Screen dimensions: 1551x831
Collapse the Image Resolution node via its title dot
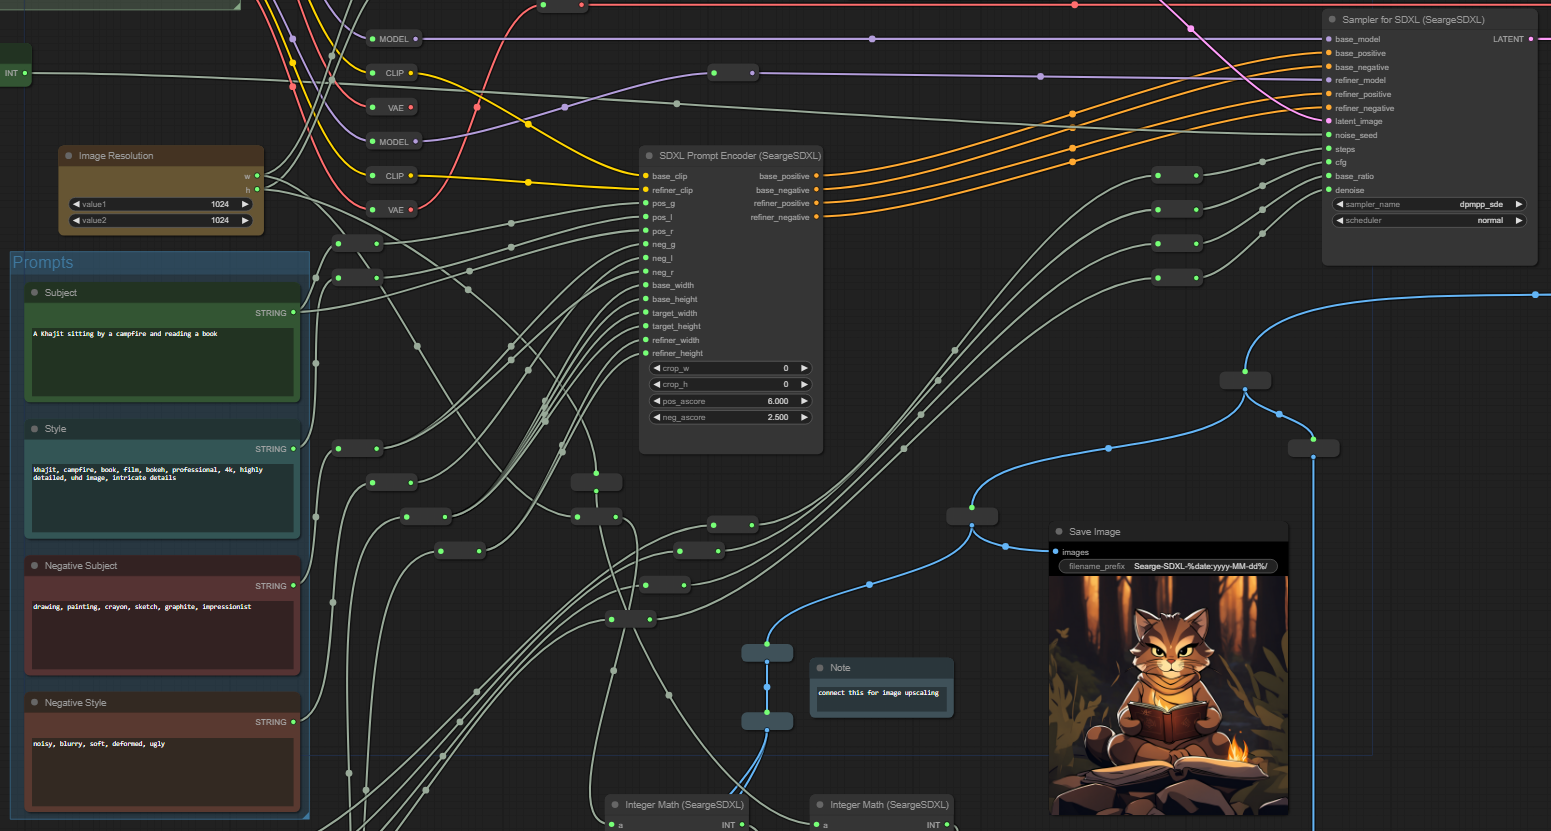69,156
